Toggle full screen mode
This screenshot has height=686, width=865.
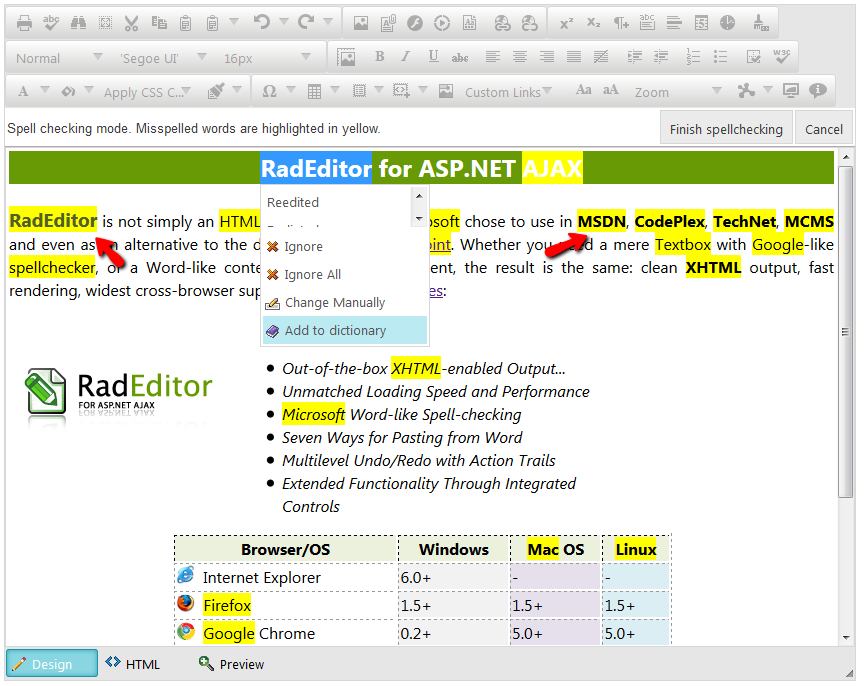click(x=791, y=91)
